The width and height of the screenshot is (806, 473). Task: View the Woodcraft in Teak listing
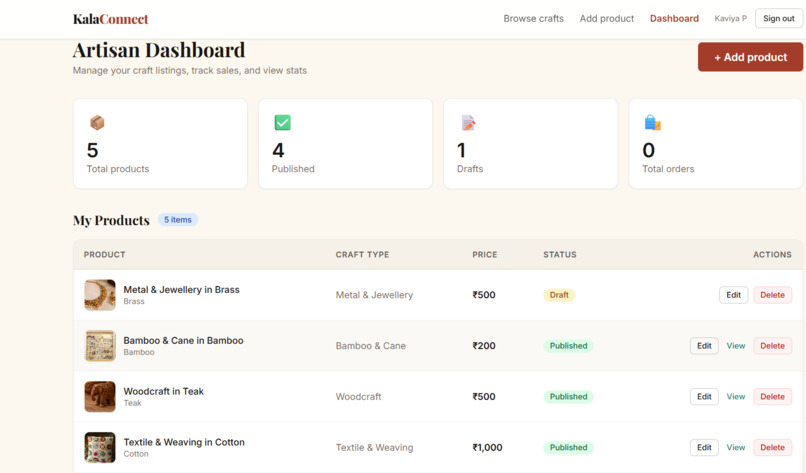(736, 396)
